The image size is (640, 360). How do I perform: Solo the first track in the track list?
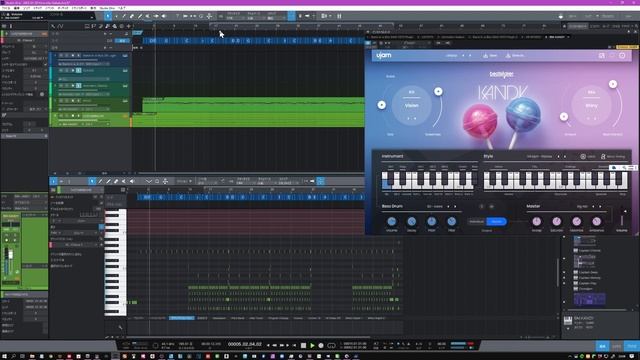coord(67,56)
